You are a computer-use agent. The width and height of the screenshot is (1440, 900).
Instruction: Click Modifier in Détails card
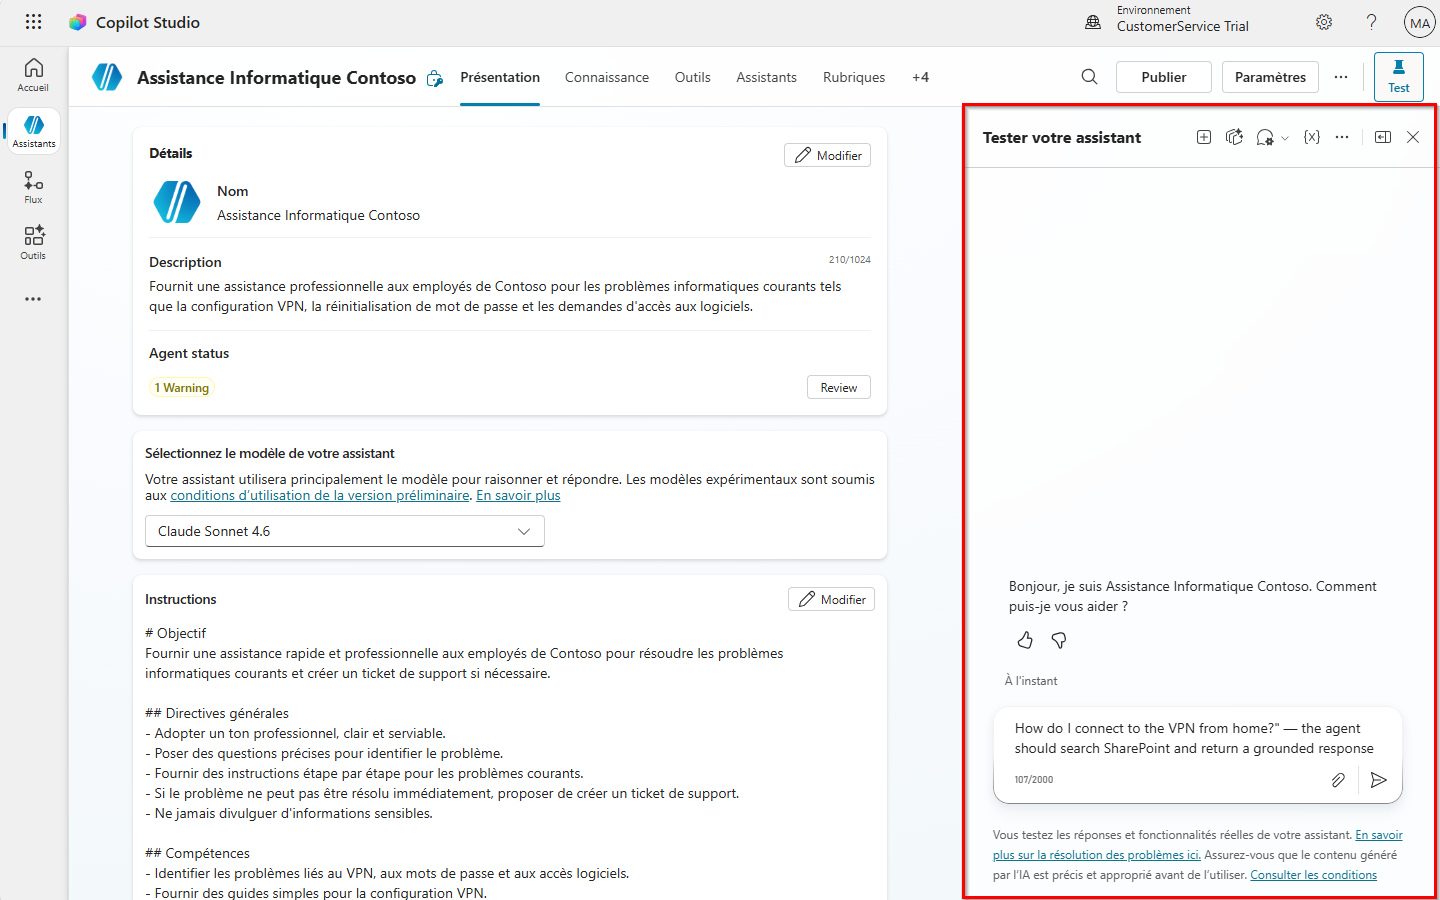[828, 155]
